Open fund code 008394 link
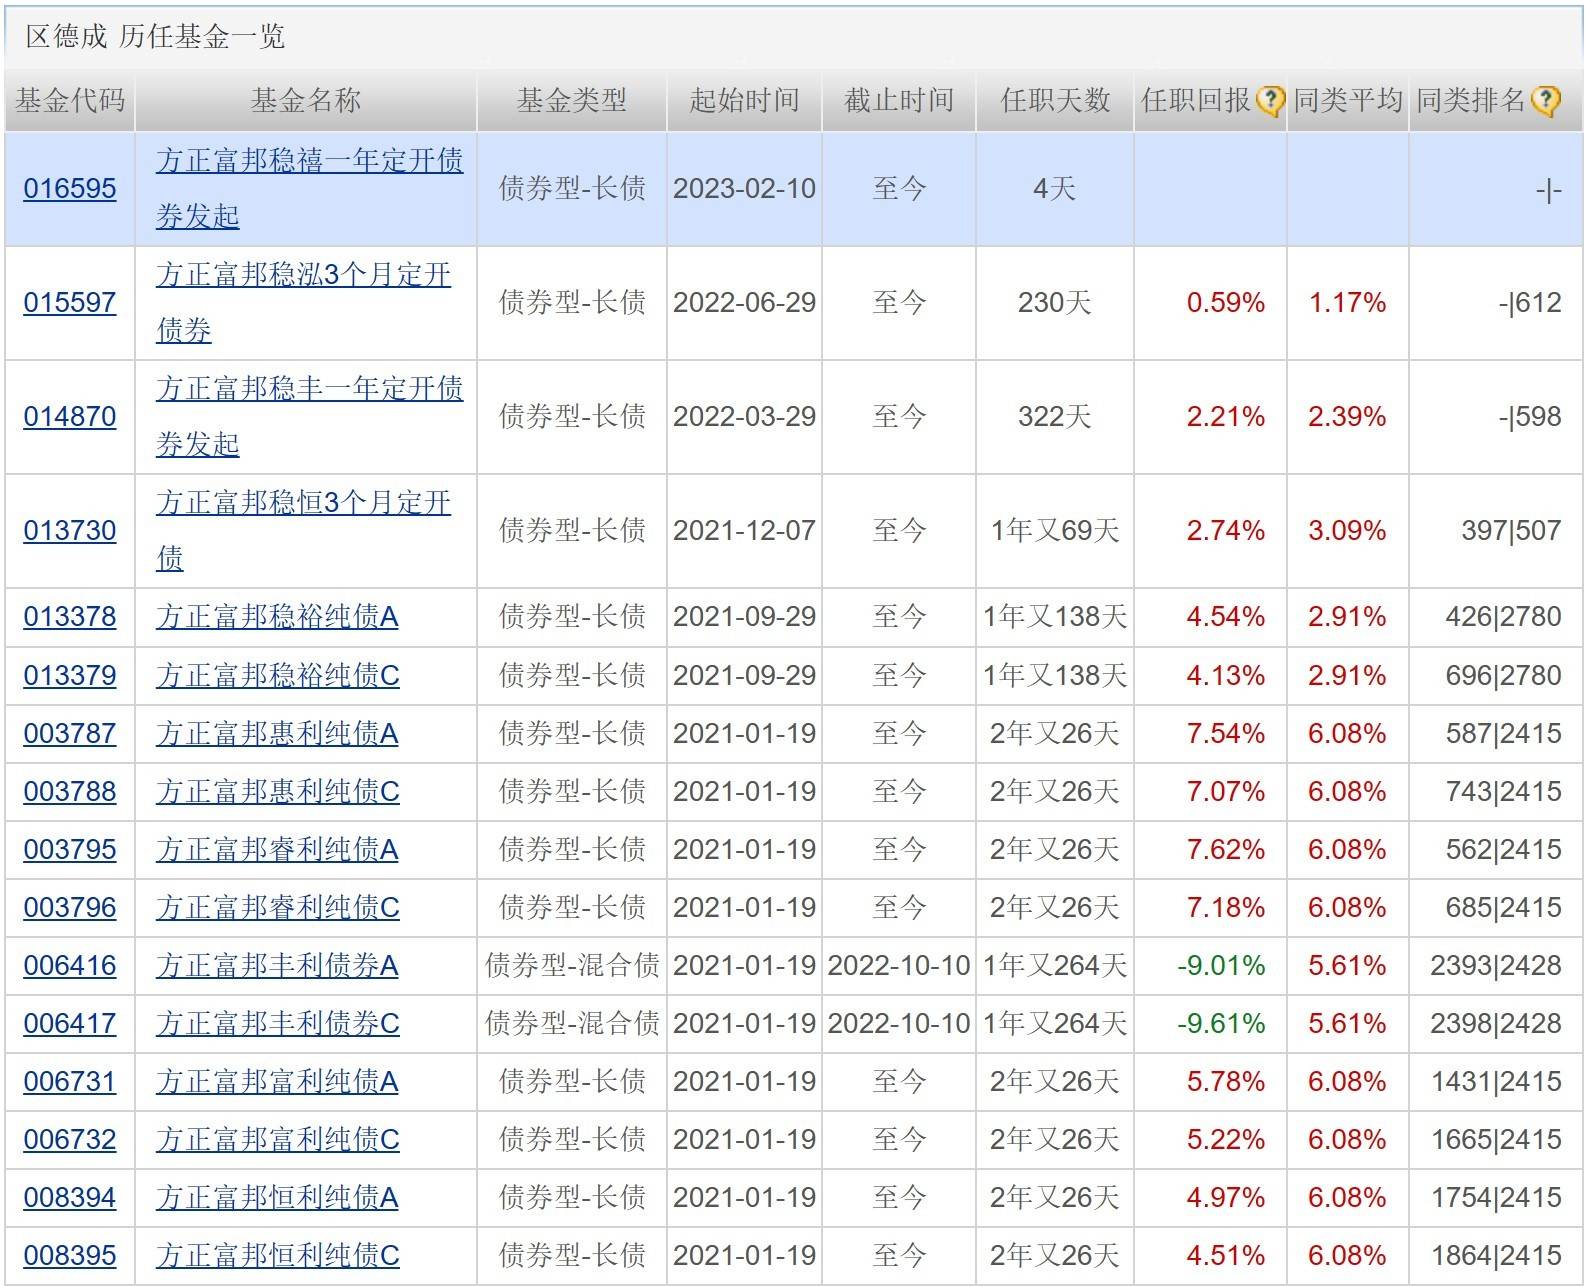The height and width of the screenshot is (1286, 1586). 70,1198
